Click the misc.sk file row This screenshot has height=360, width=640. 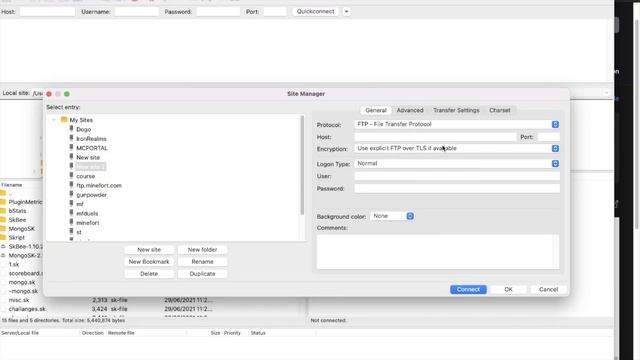click(106, 300)
